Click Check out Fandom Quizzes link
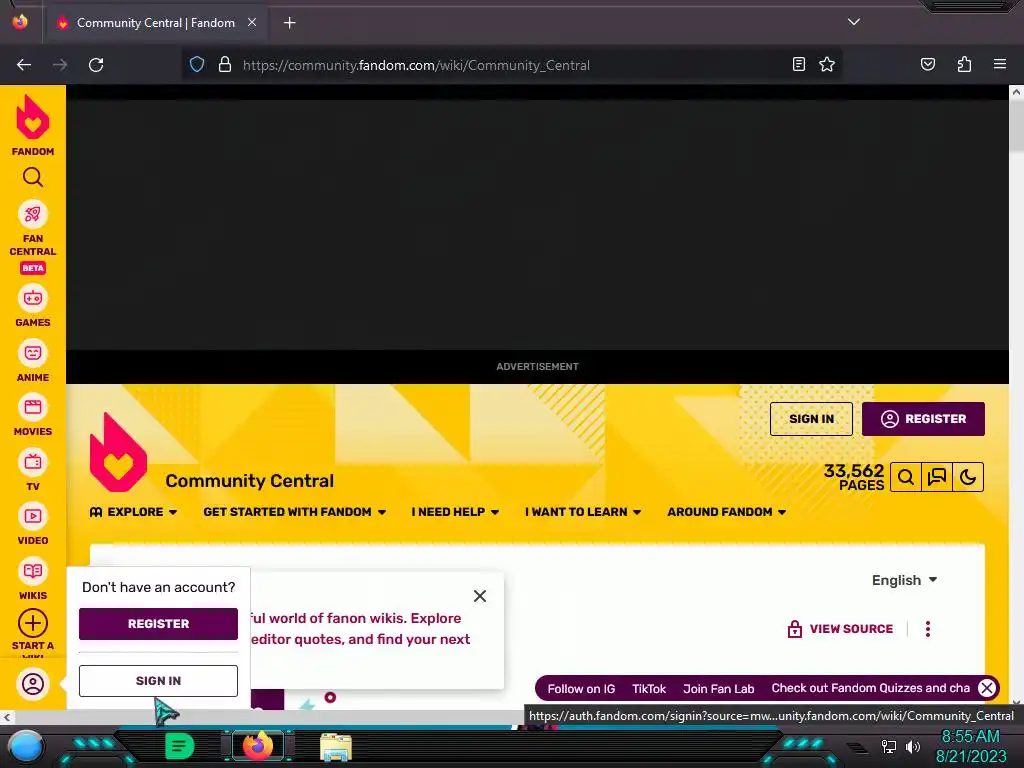This screenshot has width=1024, height=768. tap(871, 688)
